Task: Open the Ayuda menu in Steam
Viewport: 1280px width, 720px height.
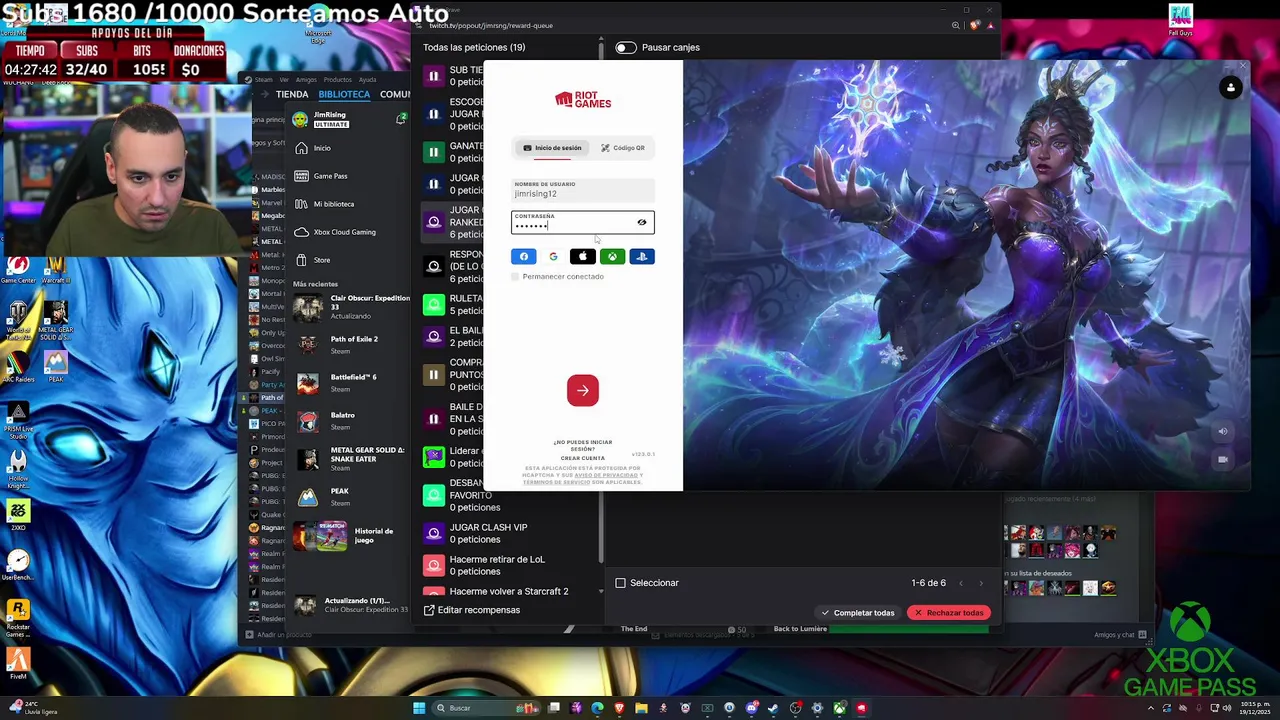Action: 367,80
